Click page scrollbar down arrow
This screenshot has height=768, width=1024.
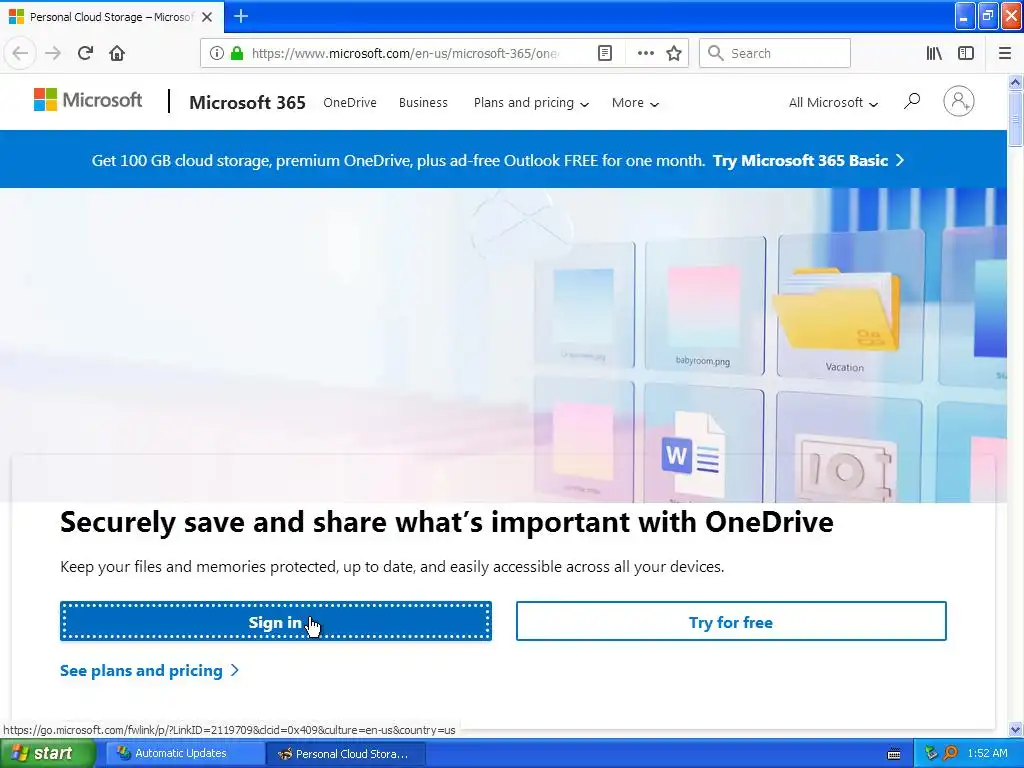[1015, 729]
